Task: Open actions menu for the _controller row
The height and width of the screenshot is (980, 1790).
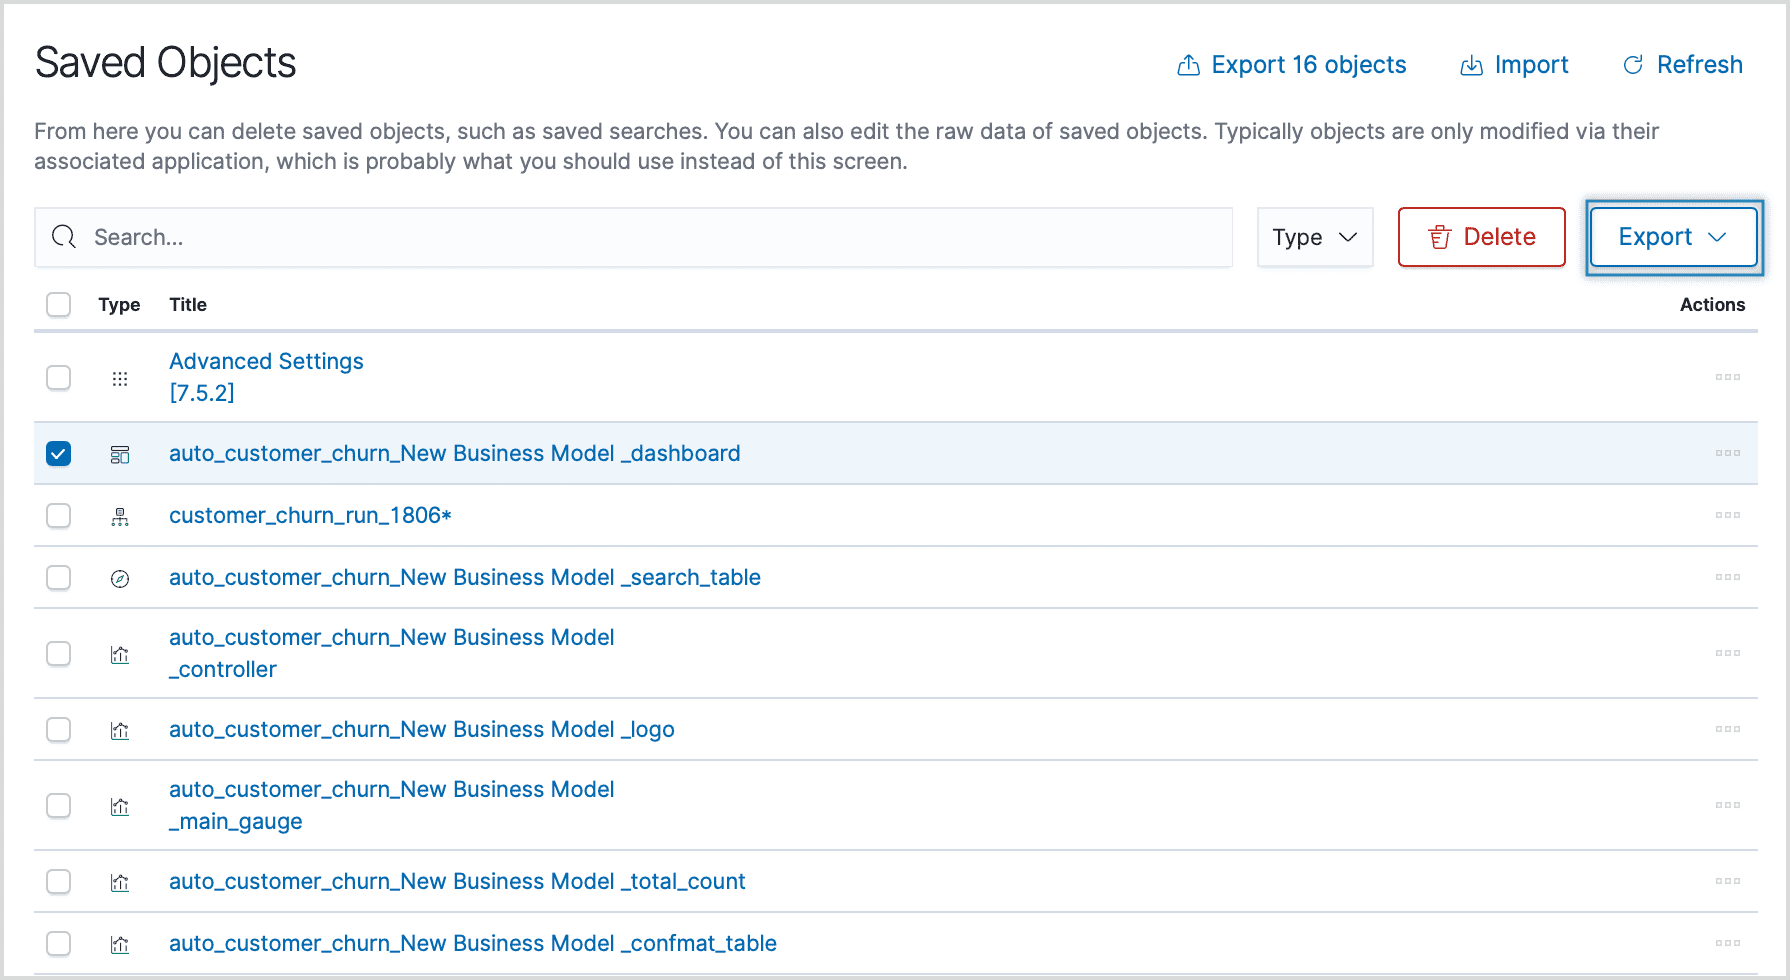Action: pyautogui.click(x=1728, y=653)
